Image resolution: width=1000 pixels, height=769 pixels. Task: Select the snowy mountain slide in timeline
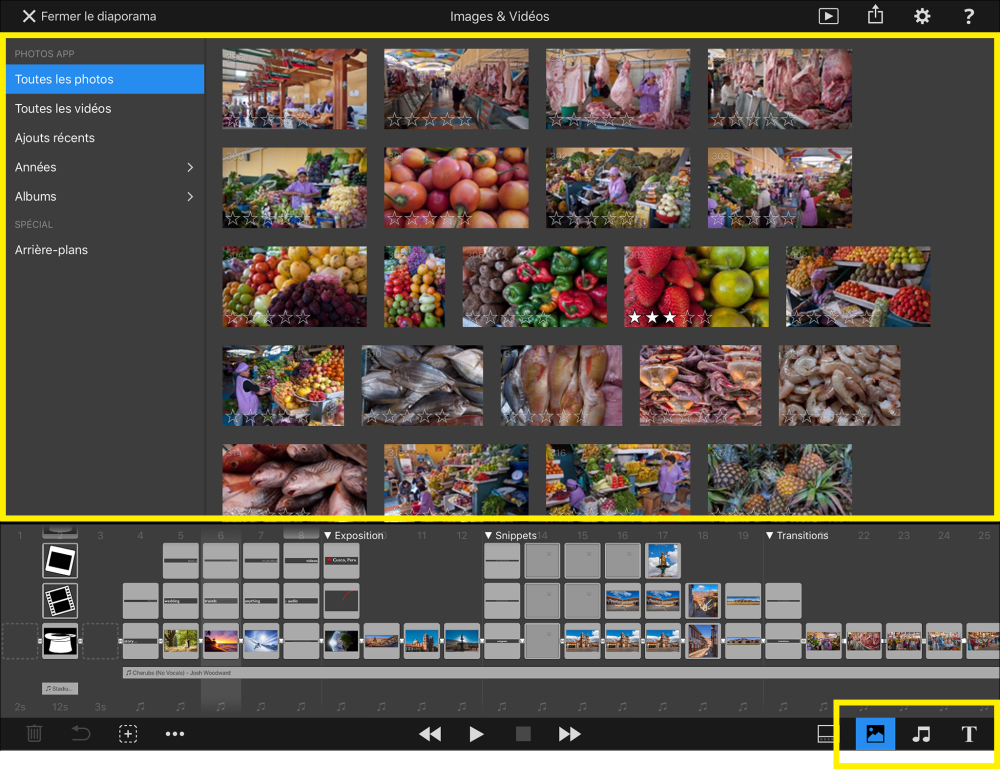[x=261, y=641]
